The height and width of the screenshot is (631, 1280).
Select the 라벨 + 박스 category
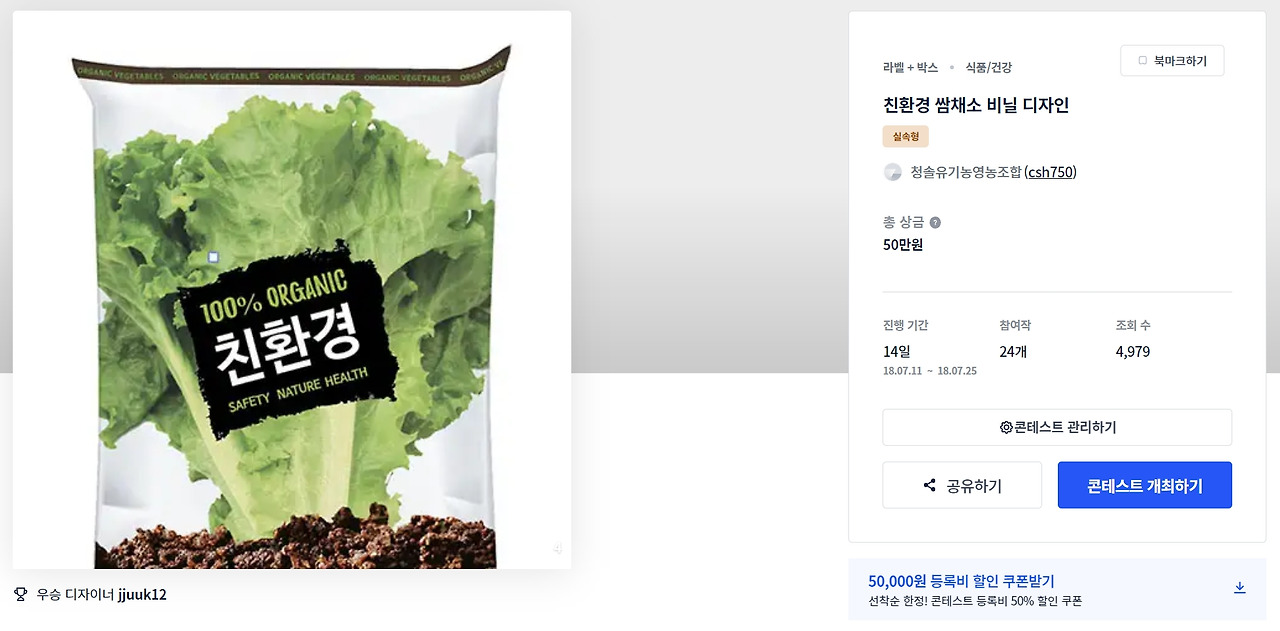click(910, 67)
